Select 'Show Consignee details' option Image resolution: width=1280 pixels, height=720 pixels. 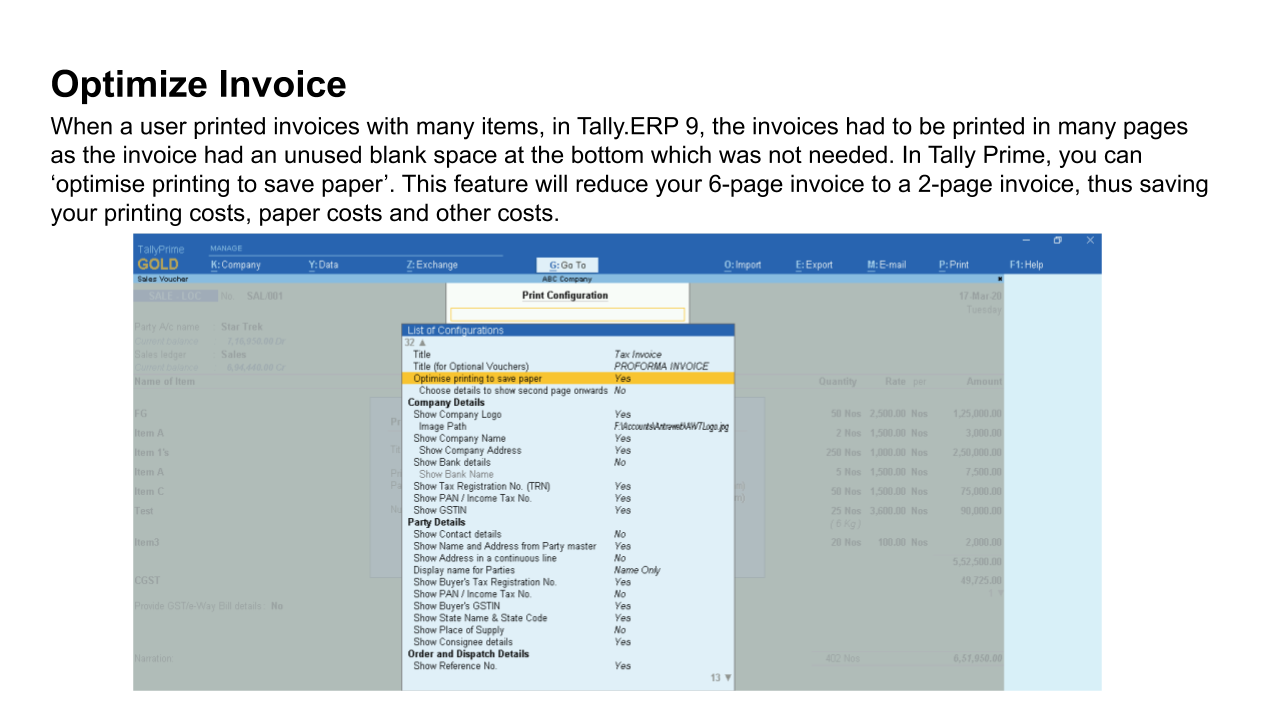tap(568, 643)
